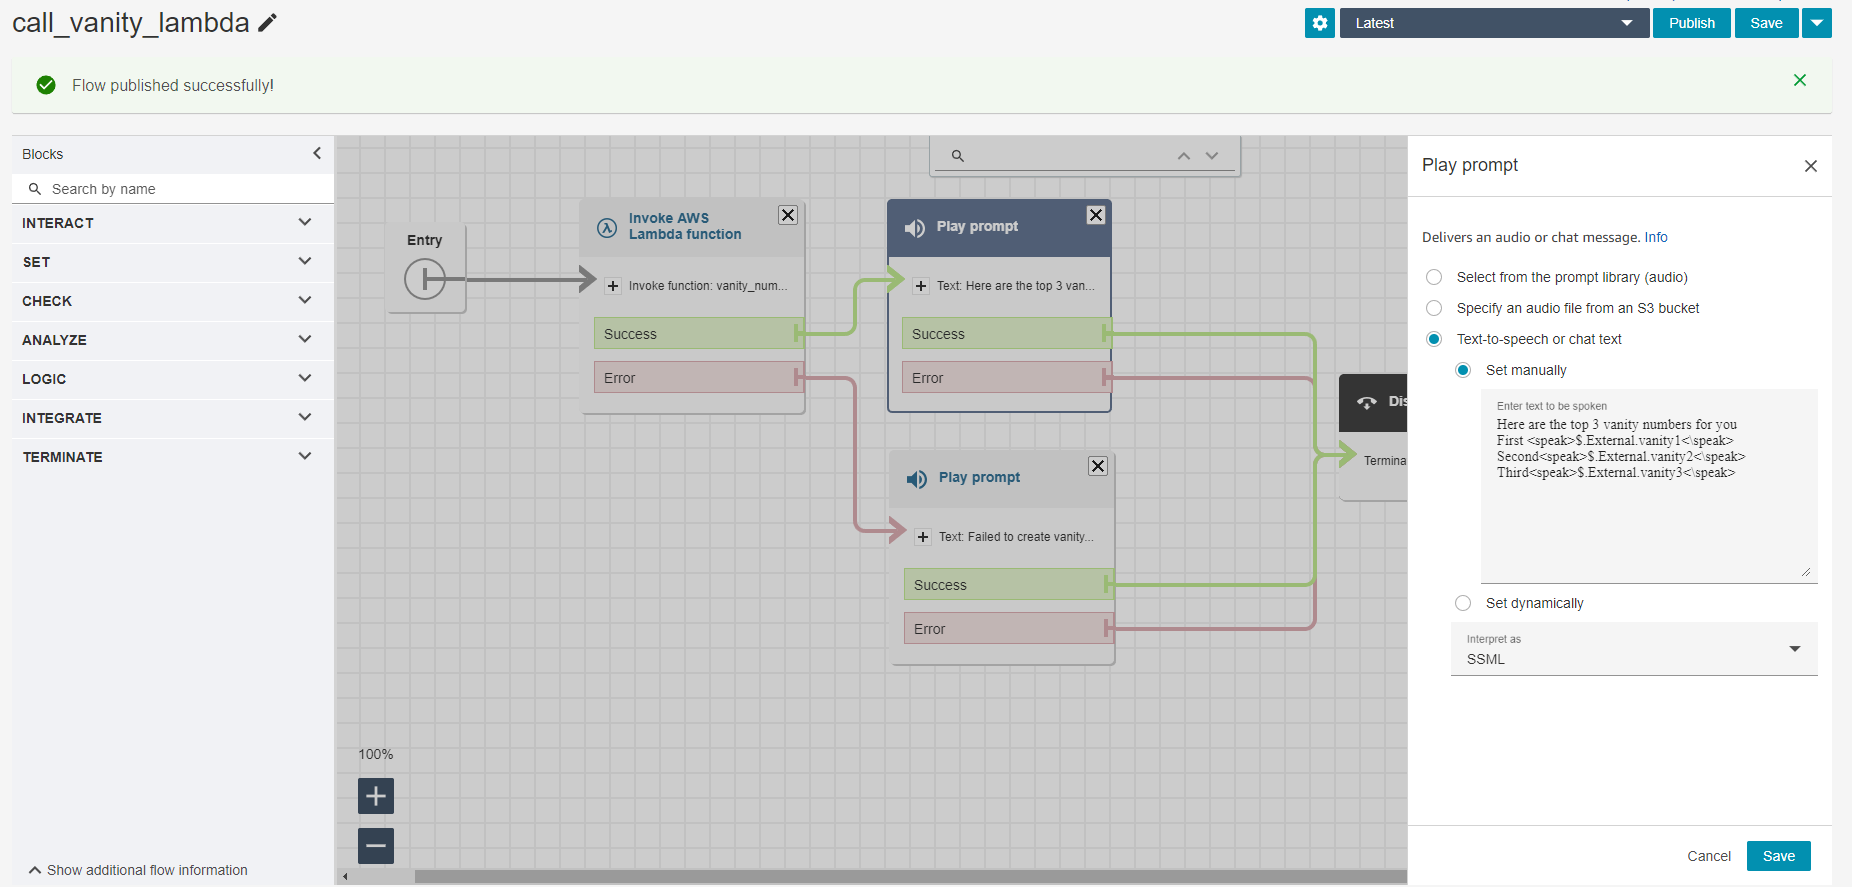Open flow settings gear icon
Image resolution: width=1852 pixels, height=887 pixels.
(x=1320, y=23)
